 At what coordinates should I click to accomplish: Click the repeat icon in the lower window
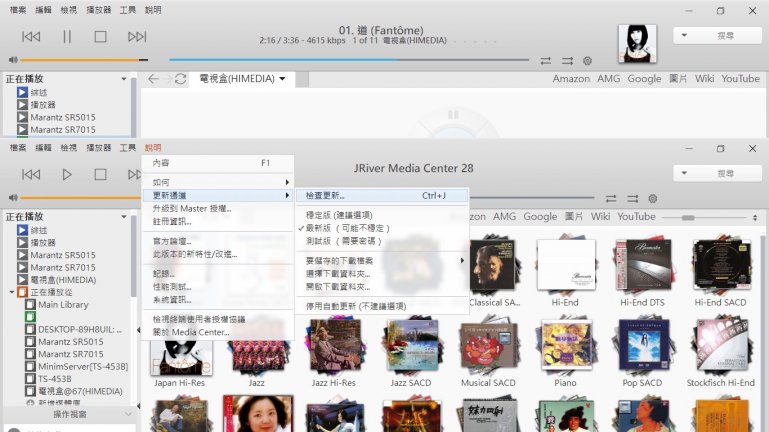[611, 199]
